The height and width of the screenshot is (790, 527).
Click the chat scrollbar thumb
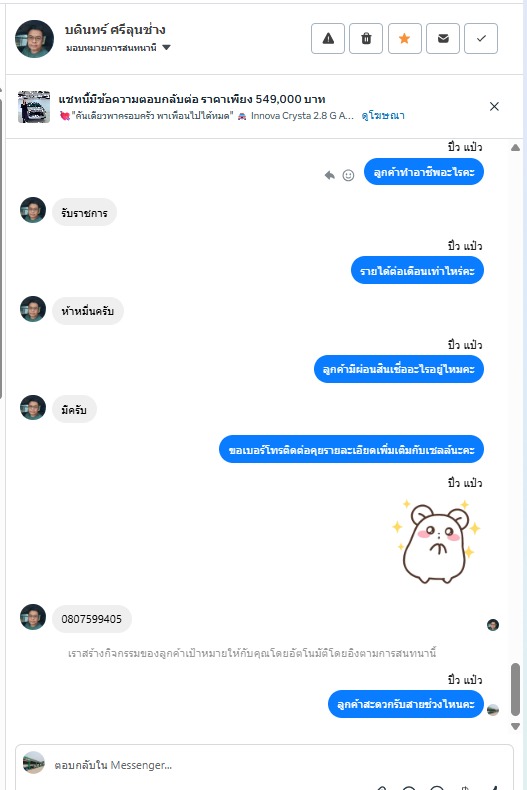tap(515, 689)
